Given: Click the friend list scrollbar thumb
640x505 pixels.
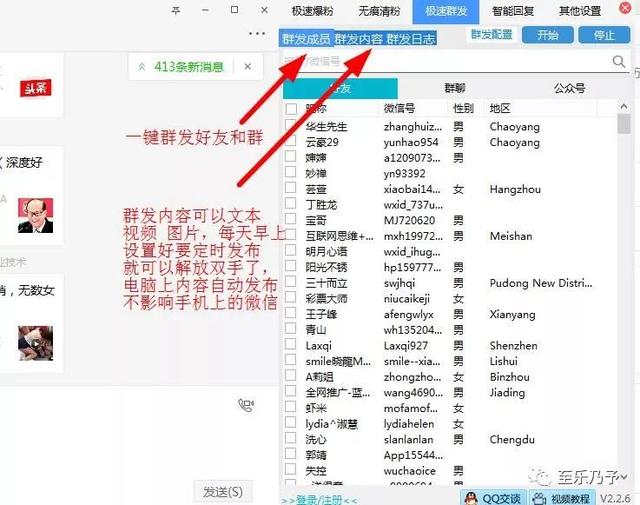Looking at the screenshot, I should (624, 124).
